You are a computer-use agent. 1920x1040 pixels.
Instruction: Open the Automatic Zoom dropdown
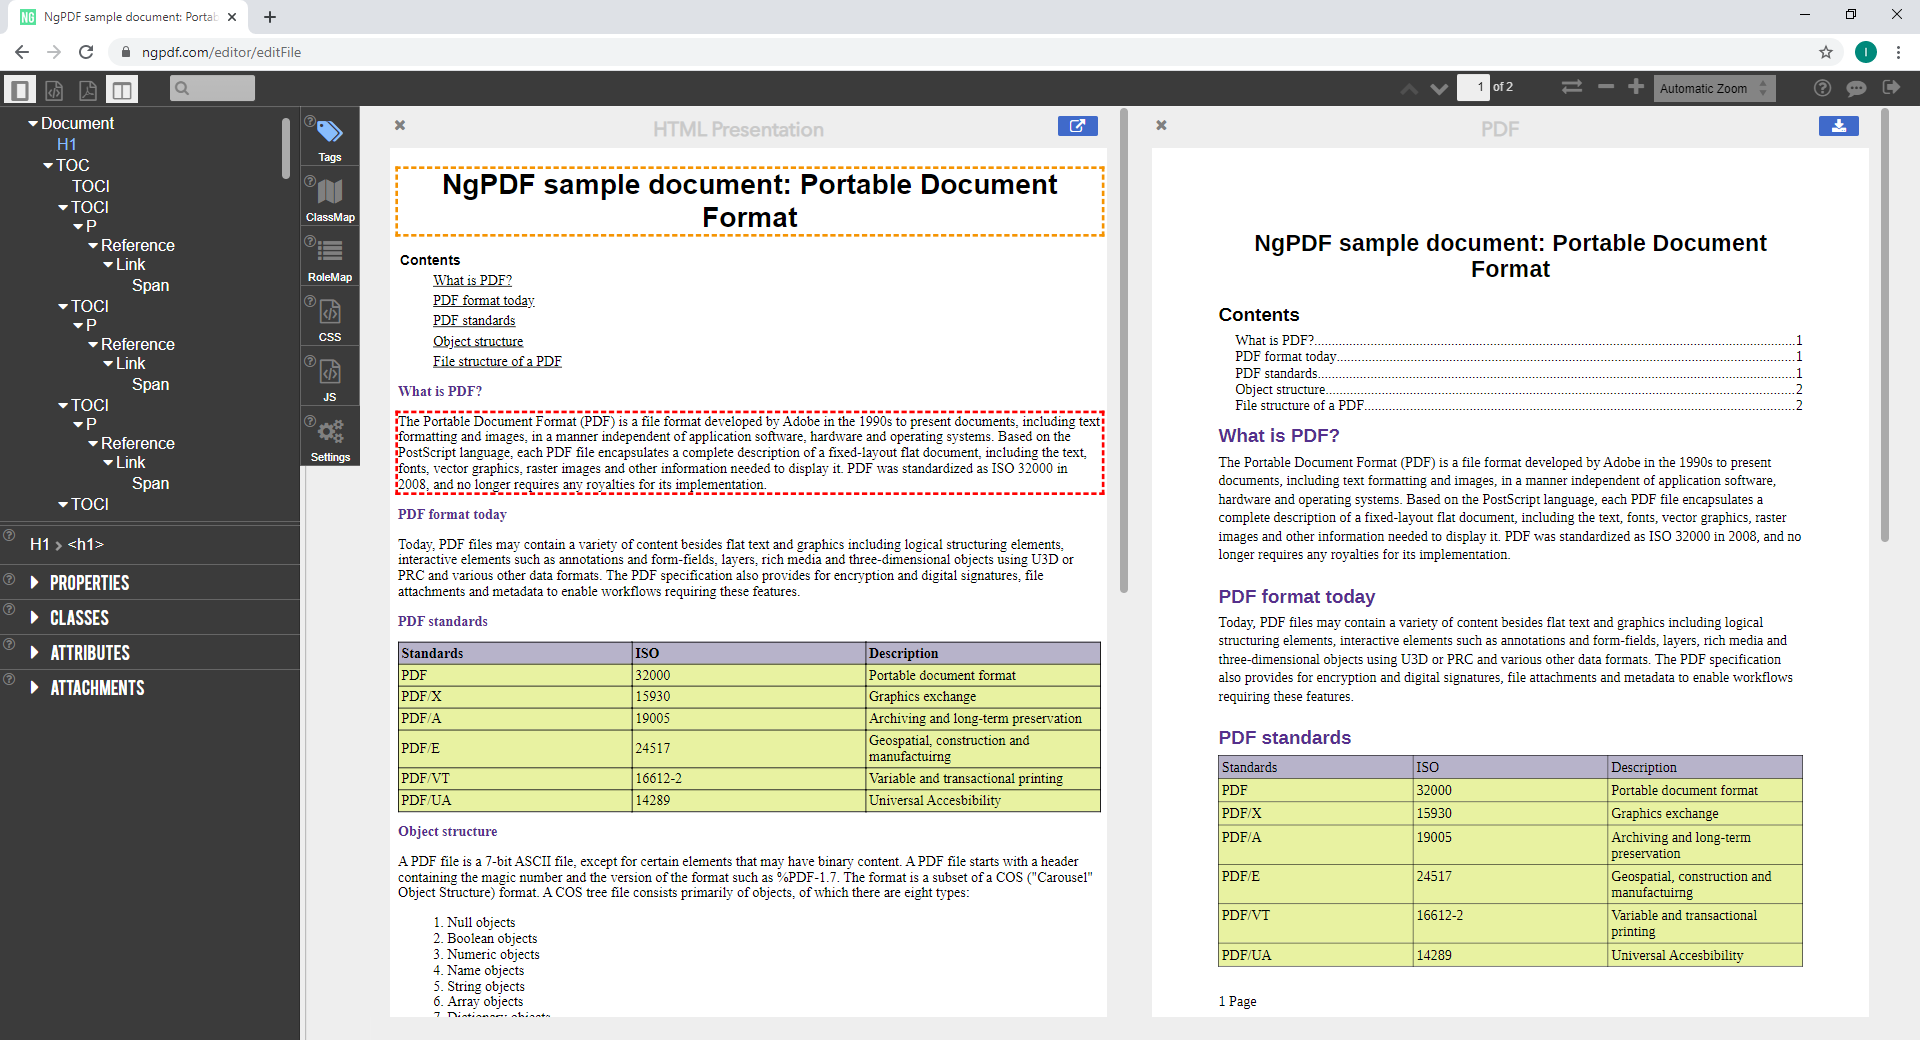tap(1711, 88)
